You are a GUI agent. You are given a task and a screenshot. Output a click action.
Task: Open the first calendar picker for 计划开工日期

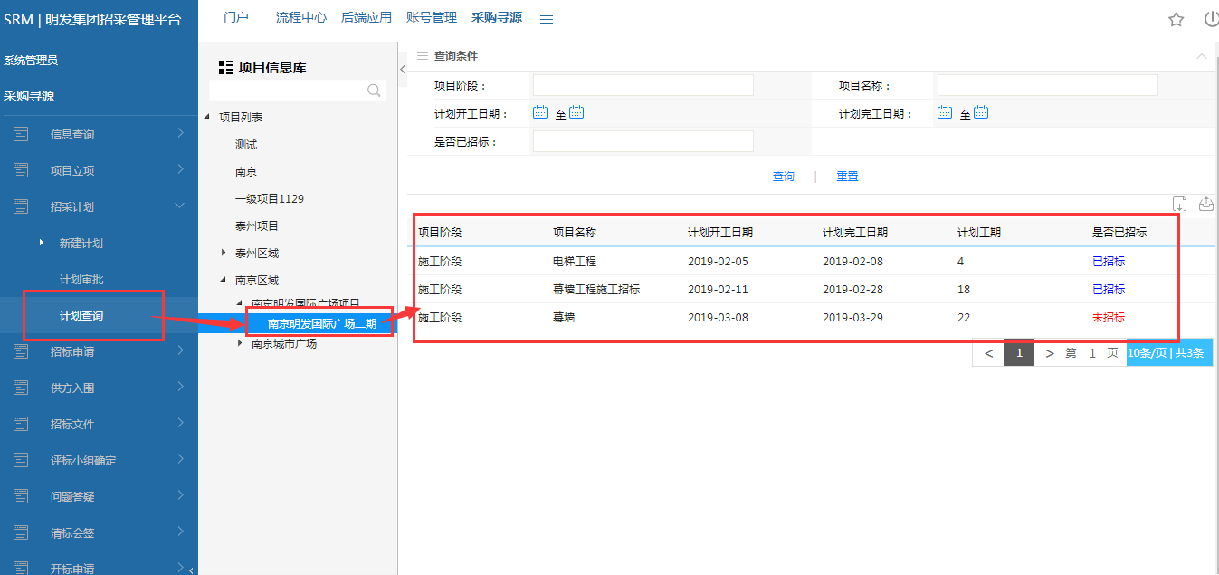540,113
